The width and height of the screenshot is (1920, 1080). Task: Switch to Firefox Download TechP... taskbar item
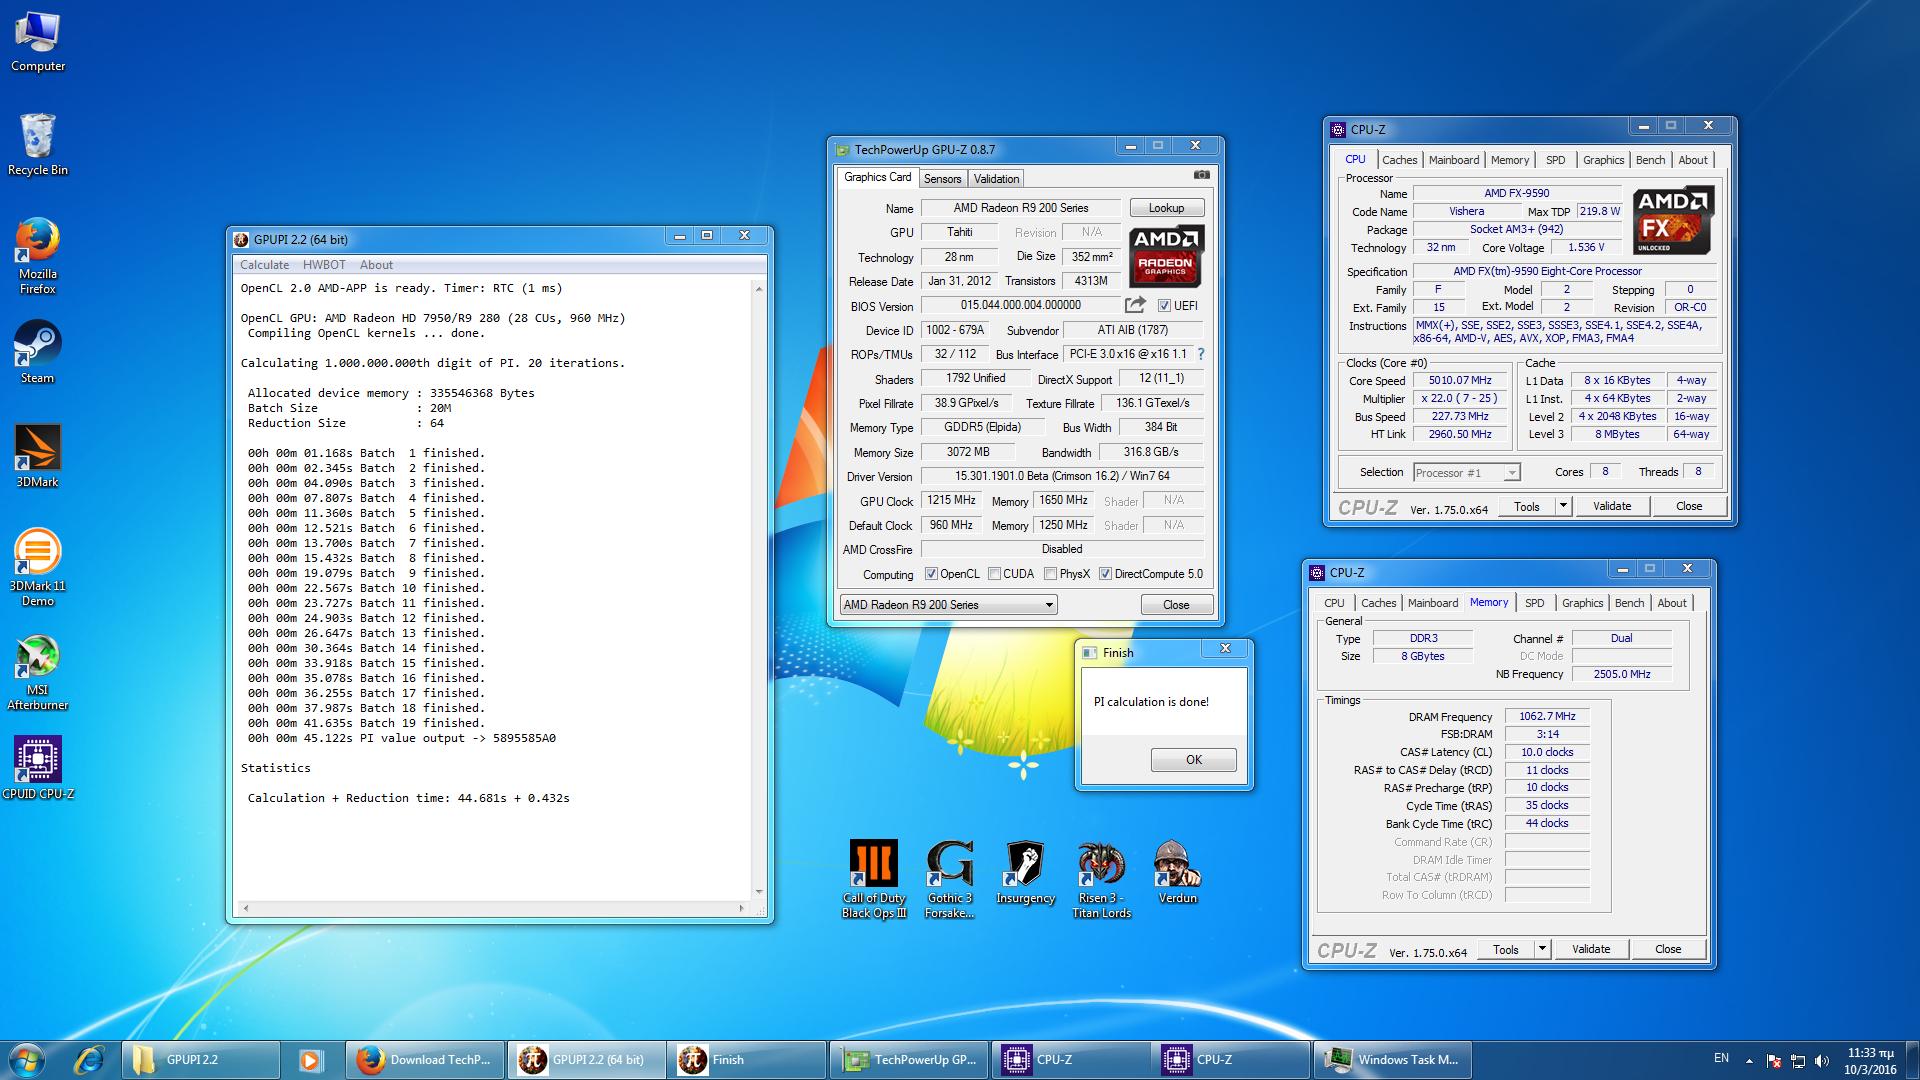(x=425, y=1060)
